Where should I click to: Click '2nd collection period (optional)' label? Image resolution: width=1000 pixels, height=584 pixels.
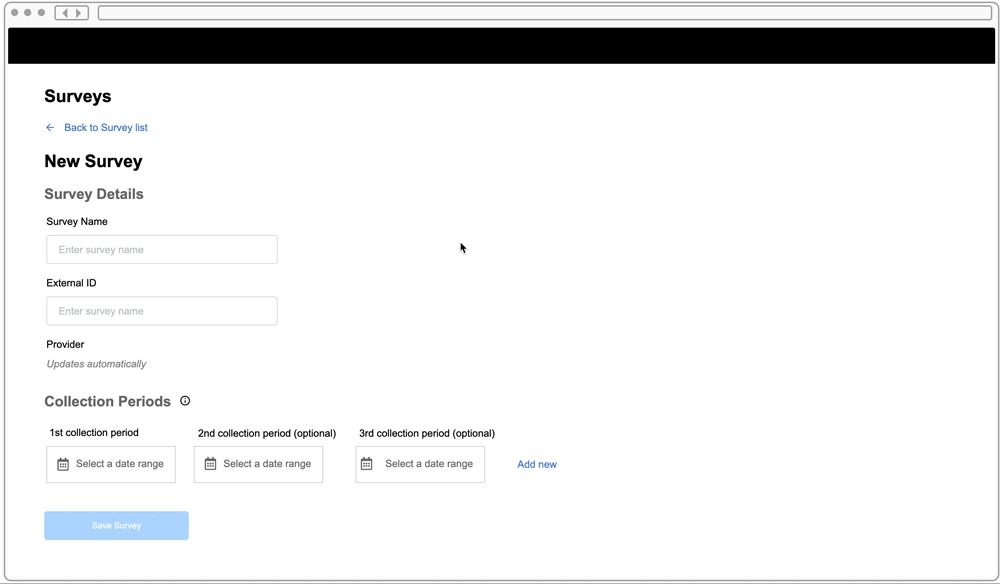(267, 434)
